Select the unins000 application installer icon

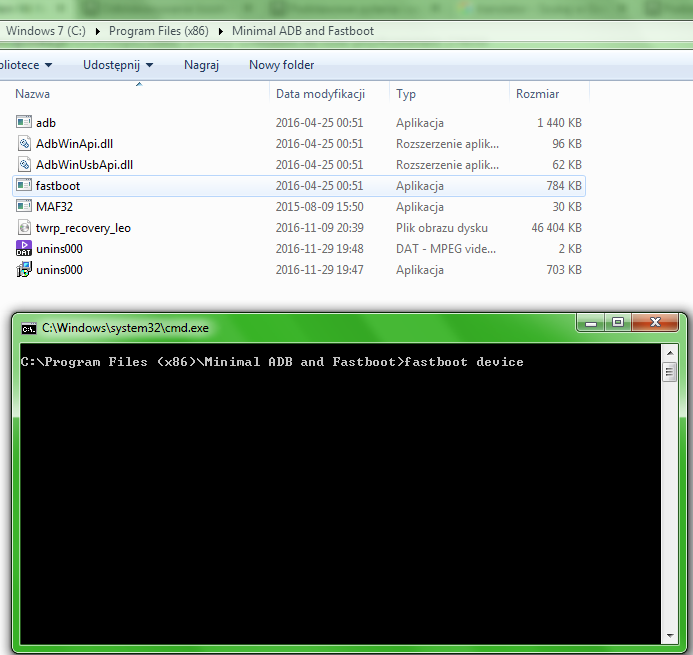point(25,270)
